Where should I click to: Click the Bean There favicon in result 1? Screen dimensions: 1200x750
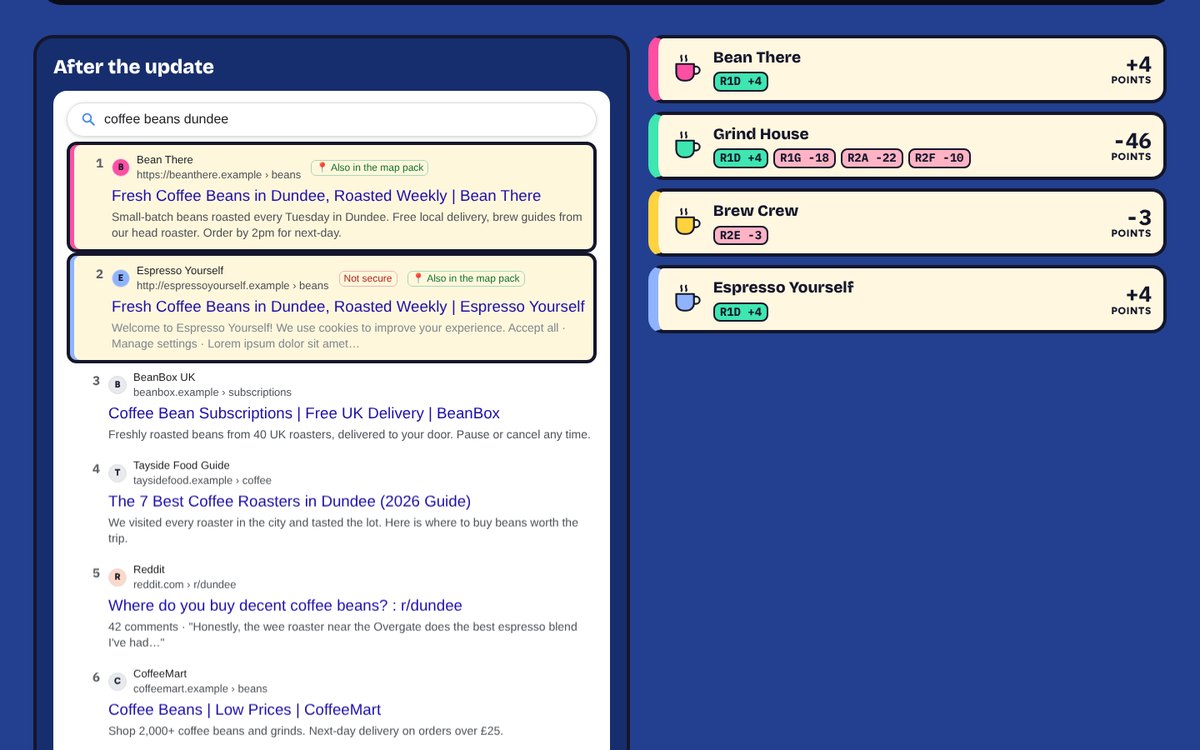(121, 167)
